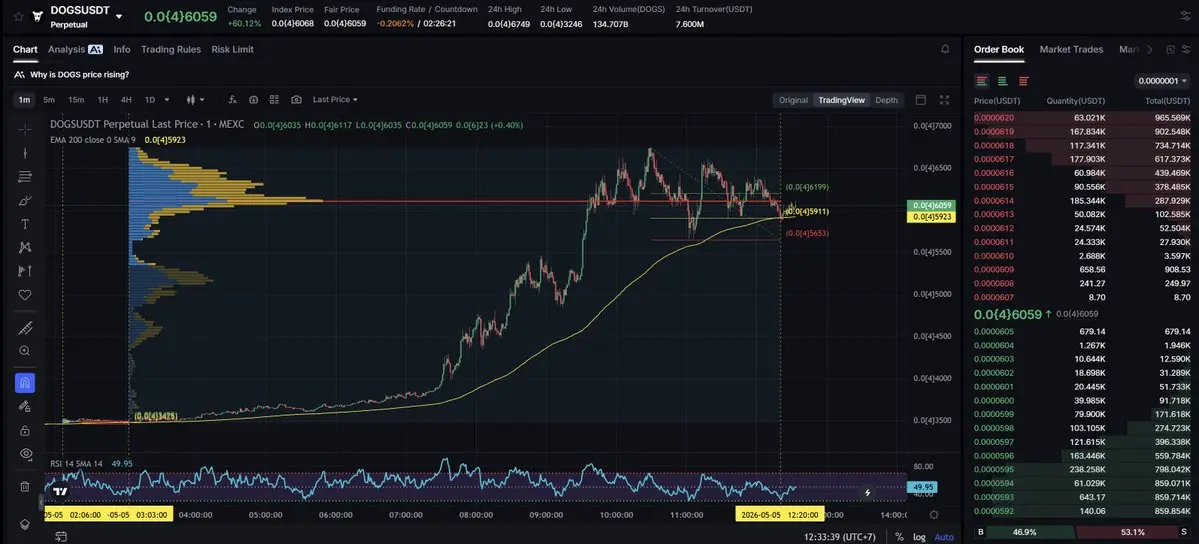
Task: Toggle hide all drawings eye icon
Action: coord(25,454)
